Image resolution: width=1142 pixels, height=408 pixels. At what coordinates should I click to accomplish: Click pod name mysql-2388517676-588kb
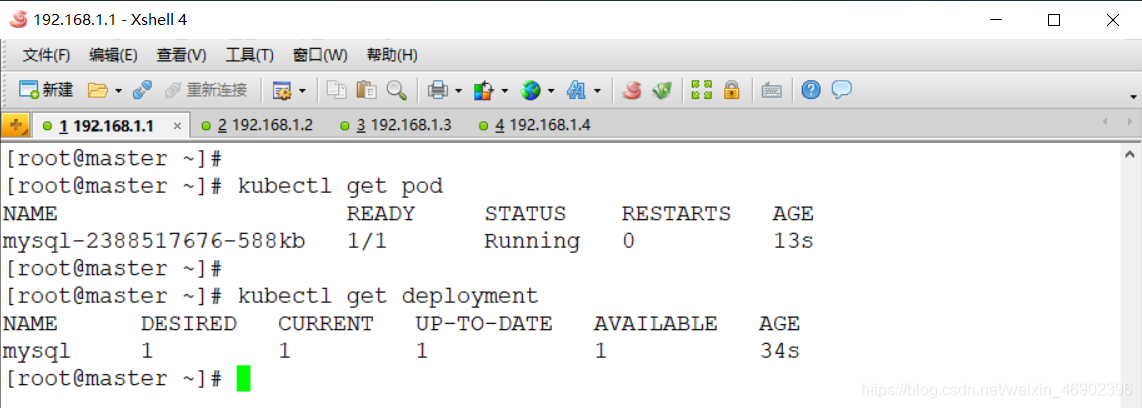click(154, 241)
